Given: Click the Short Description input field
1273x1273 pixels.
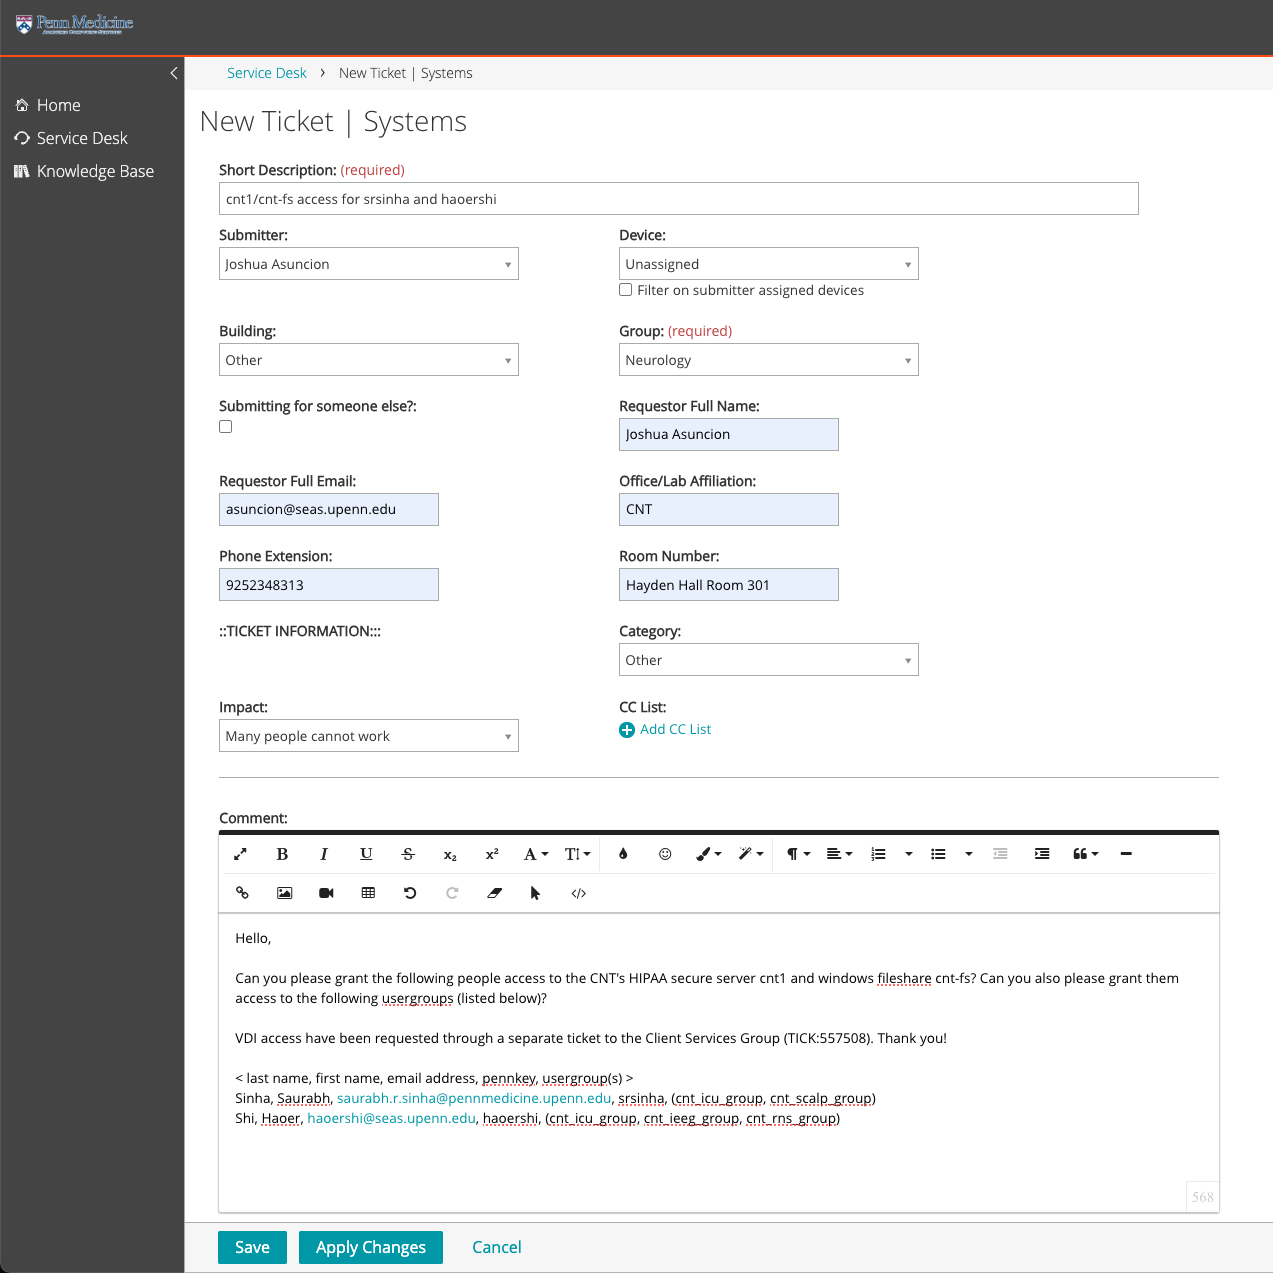Looking at the screenshot, I should pyautogui.click(x=679, y=198).
